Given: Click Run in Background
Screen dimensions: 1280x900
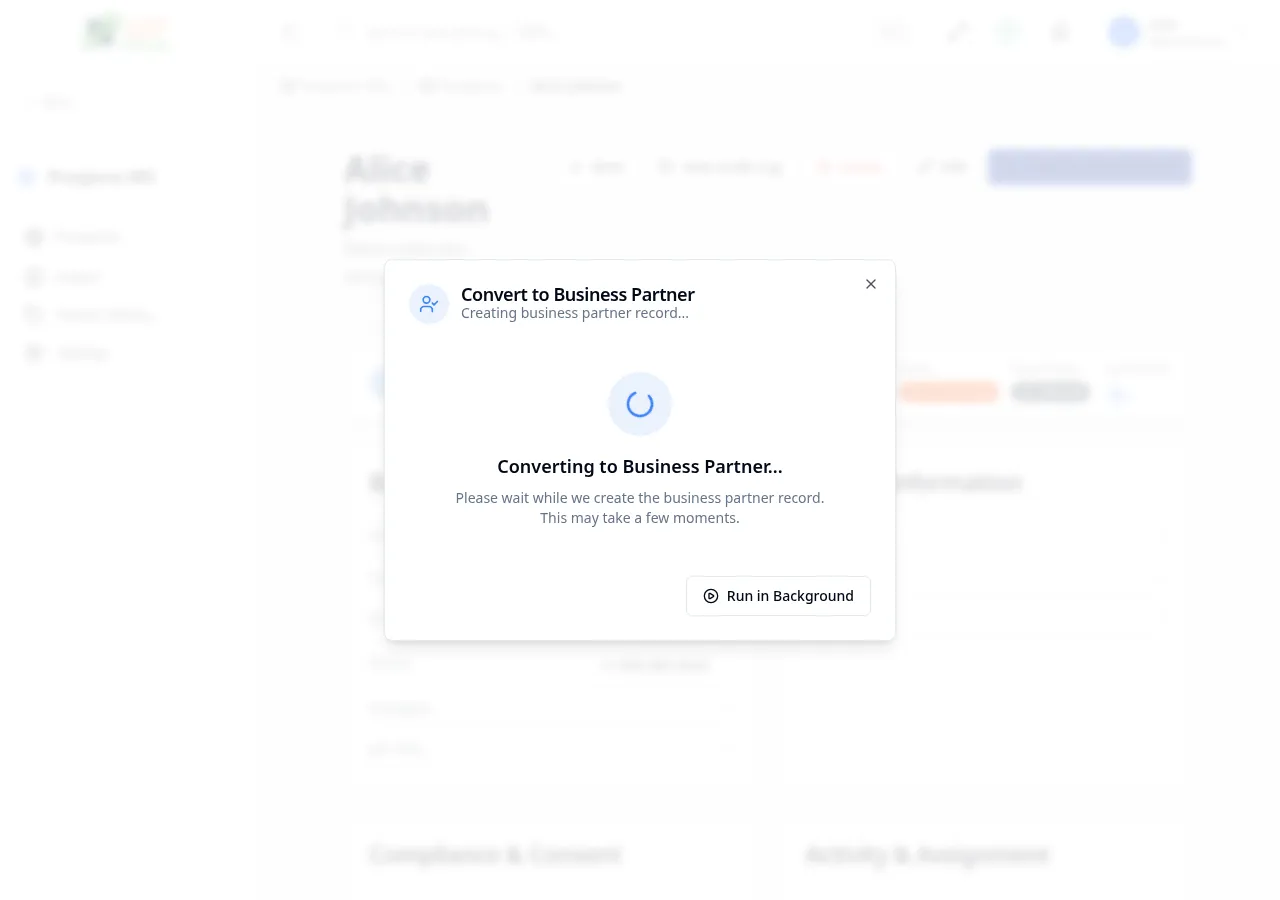Looking at the screenshot, I should (778, 596).
